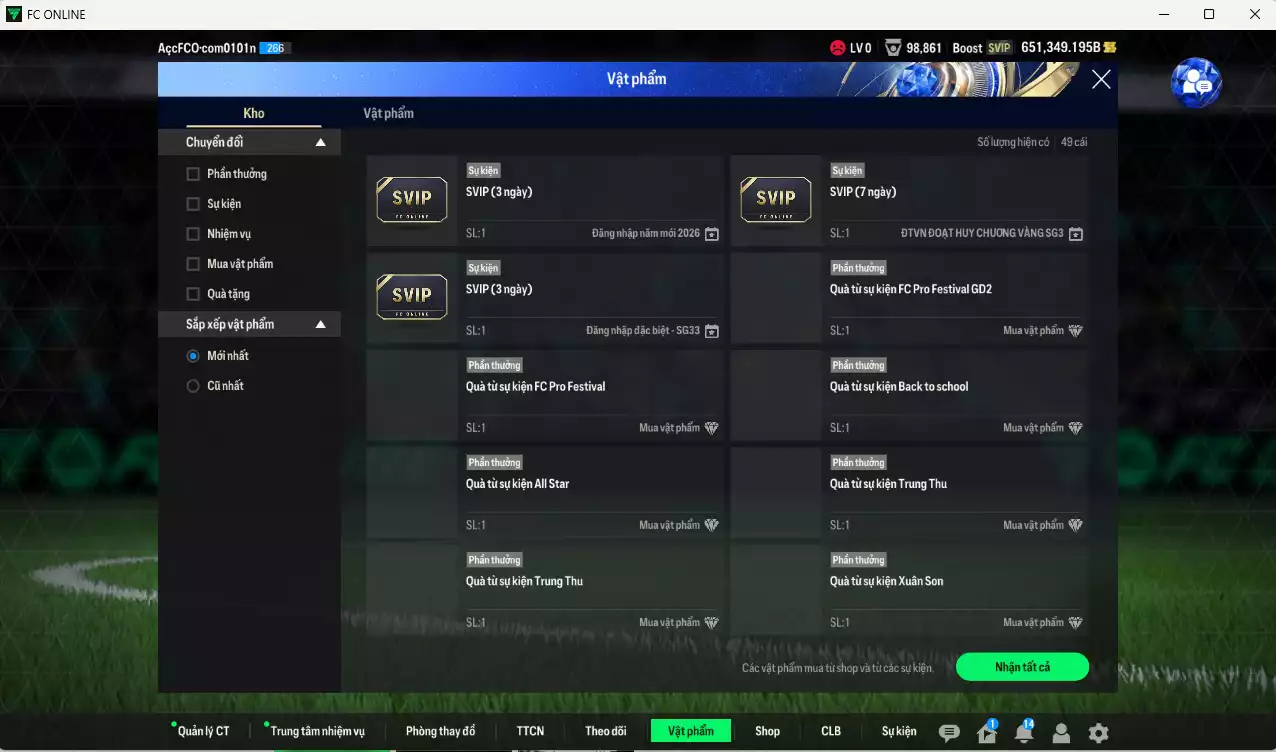Image resolution: width=1276 pixels, height=752 pixels.
Task: Open the settings gear icon
Action: pyautogui.click(x=1098, y=733)
